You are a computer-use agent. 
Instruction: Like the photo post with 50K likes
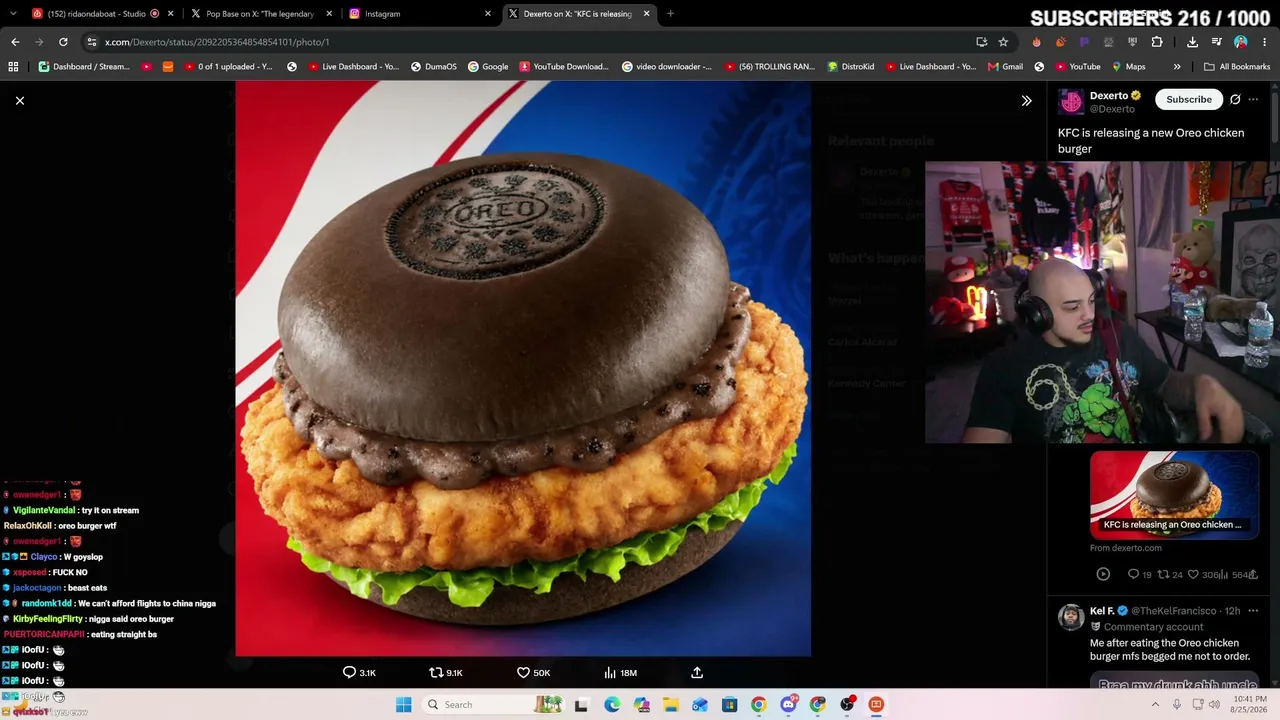pos(533,673)
